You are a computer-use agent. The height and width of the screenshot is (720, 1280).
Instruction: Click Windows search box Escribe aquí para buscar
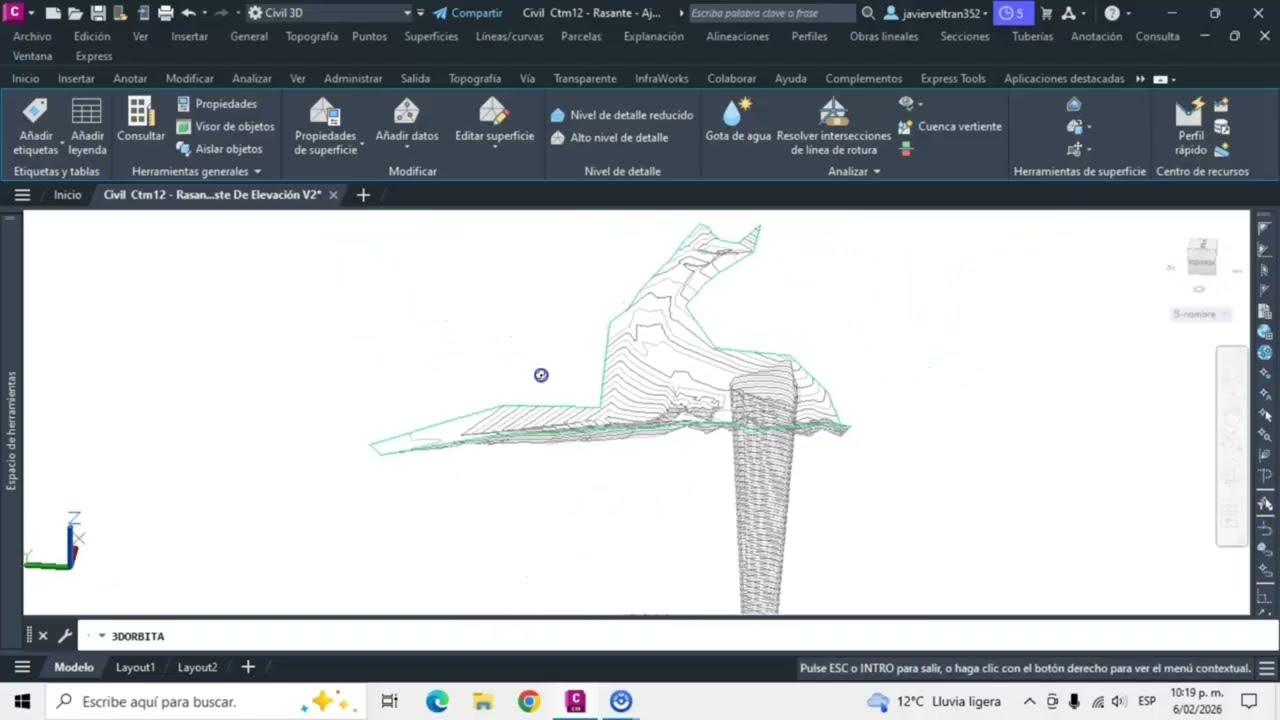(206, 701)
